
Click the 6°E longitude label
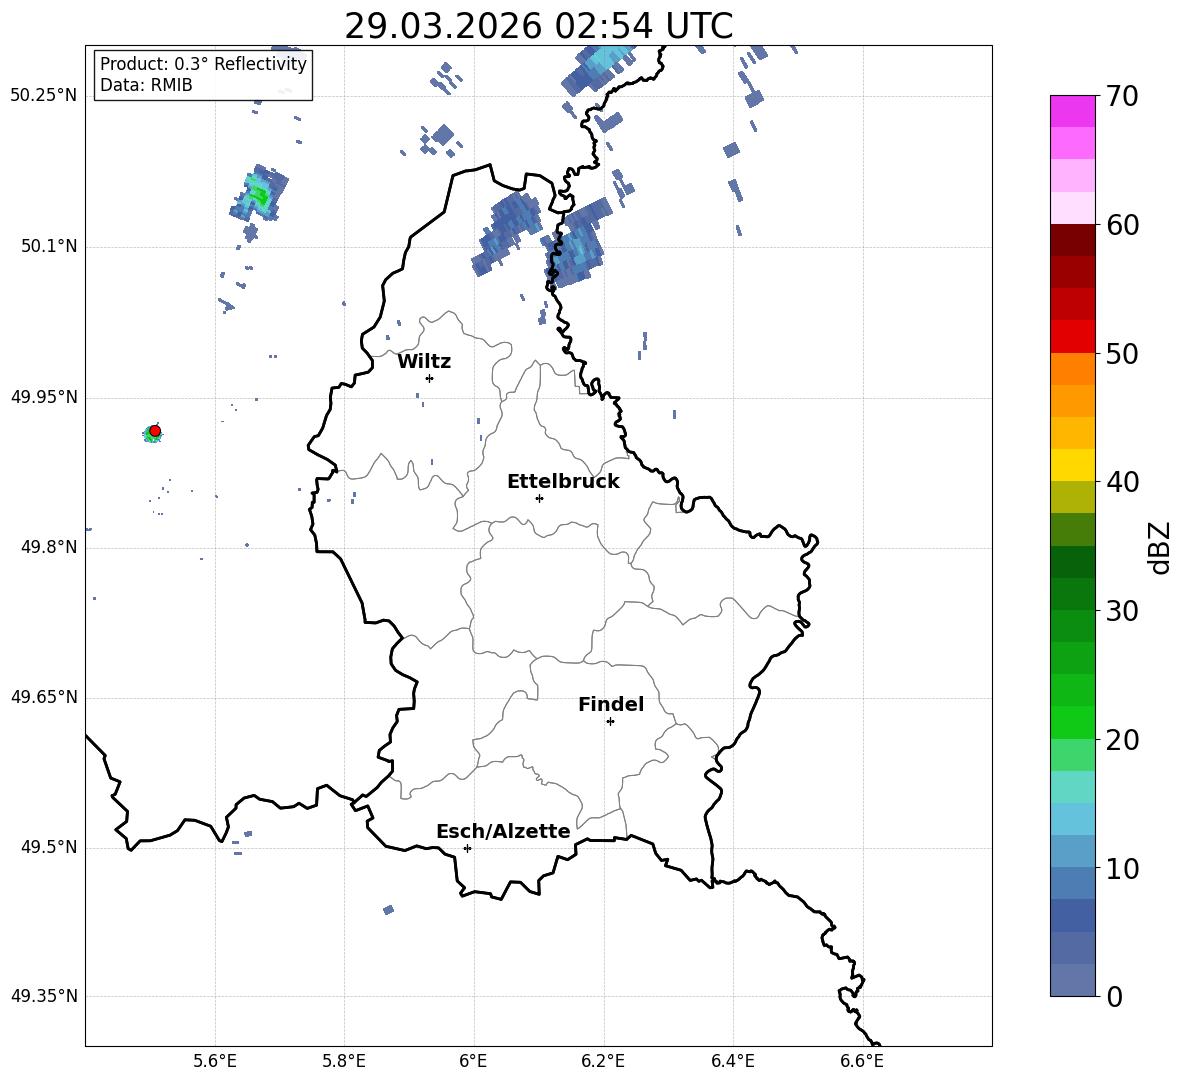pos(473,1061)
